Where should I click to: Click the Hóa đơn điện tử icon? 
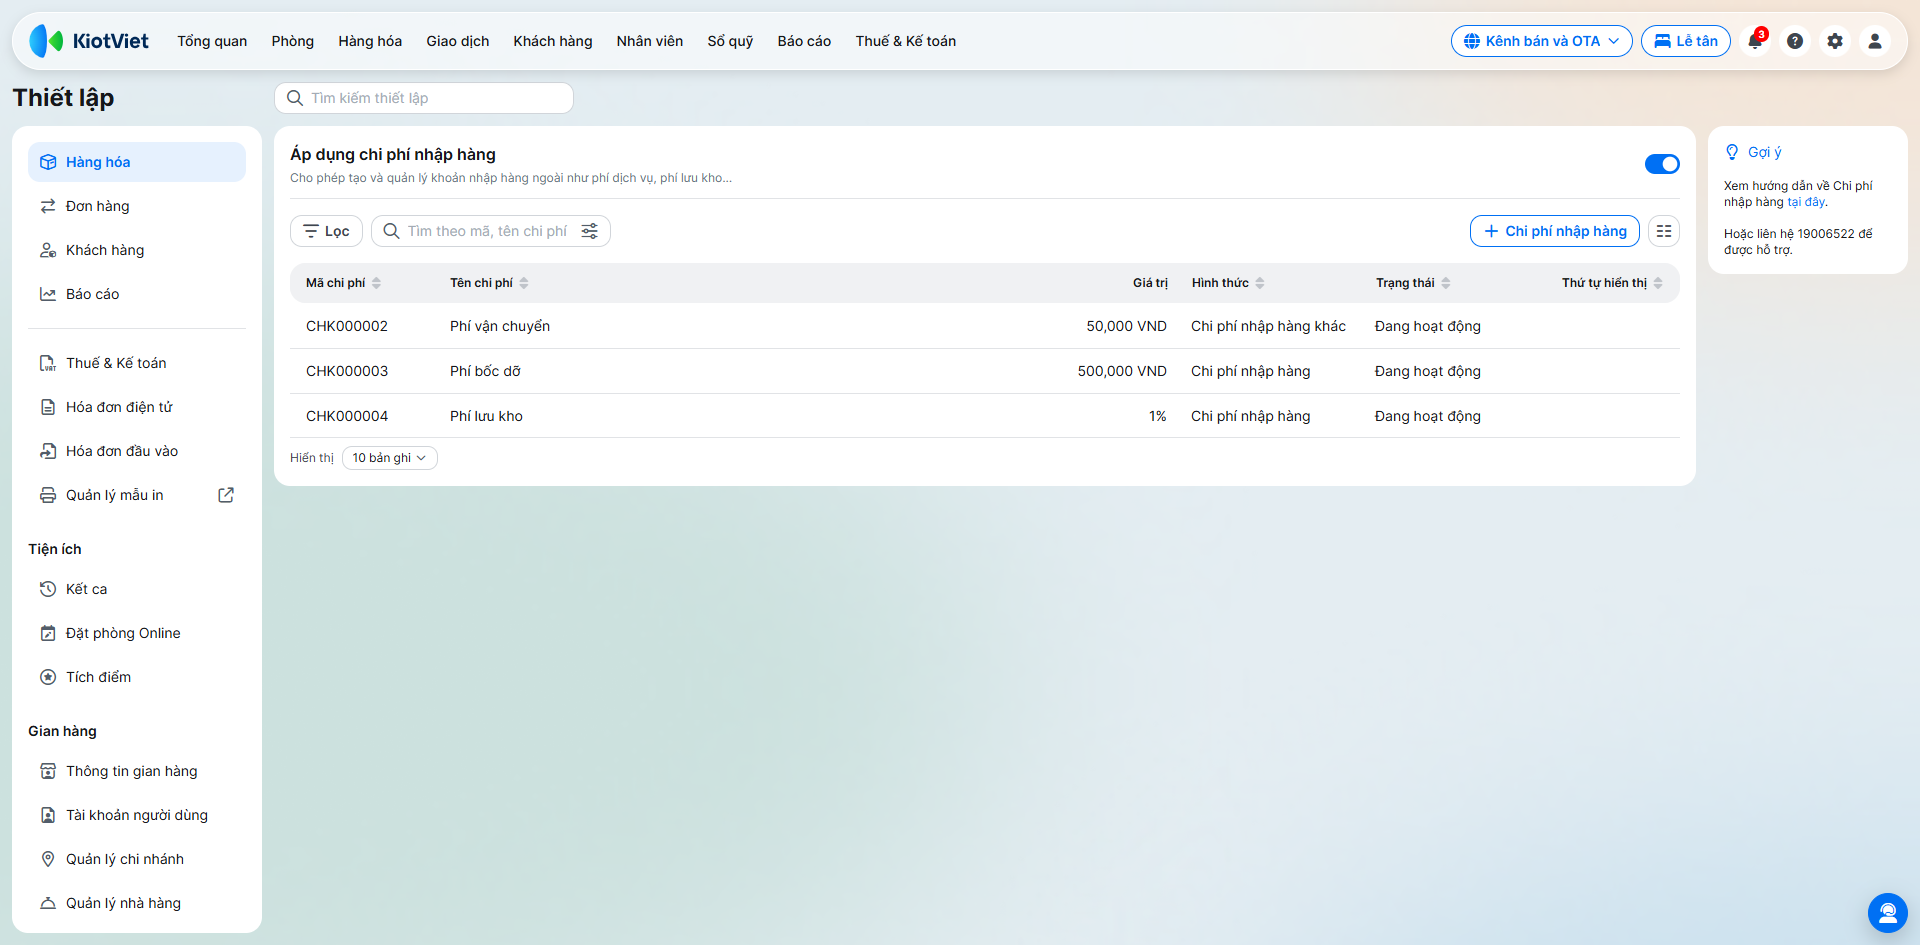[x=48, y=407]
